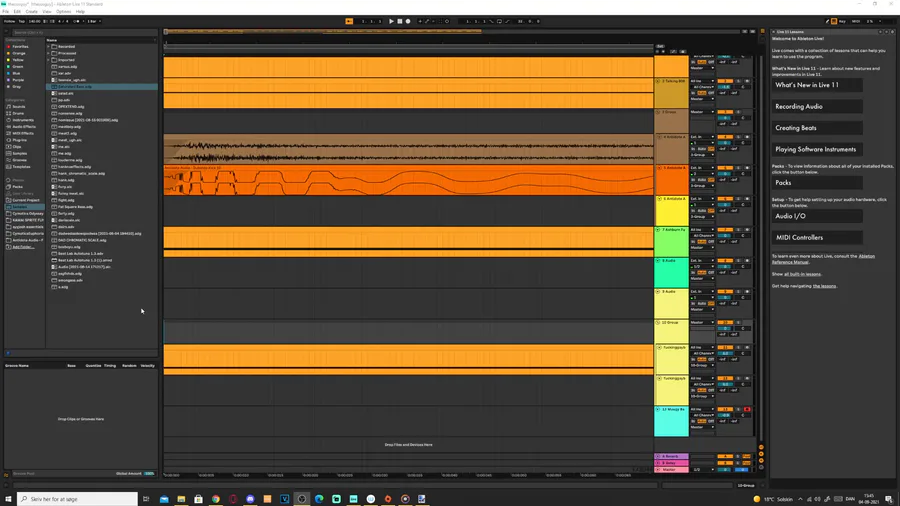Viewport: 900px width, 506px height.
Task: Select the Purple collection
Action: click(18, 80)
